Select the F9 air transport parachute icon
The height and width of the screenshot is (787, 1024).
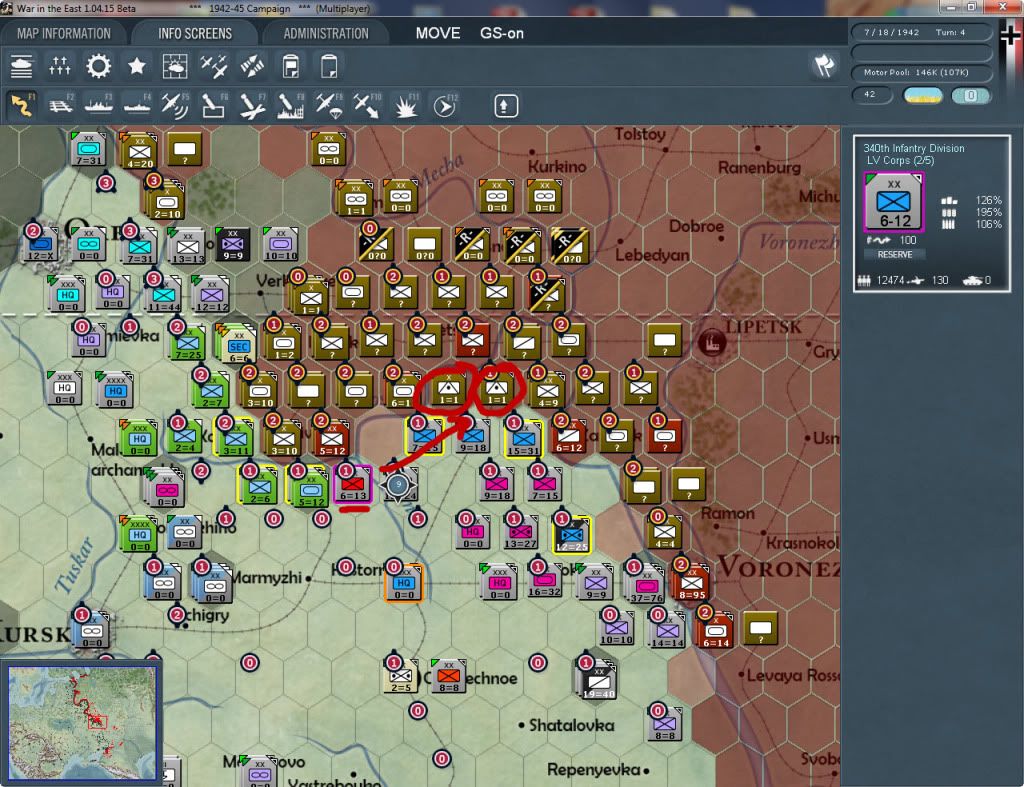tap(329, 105)
